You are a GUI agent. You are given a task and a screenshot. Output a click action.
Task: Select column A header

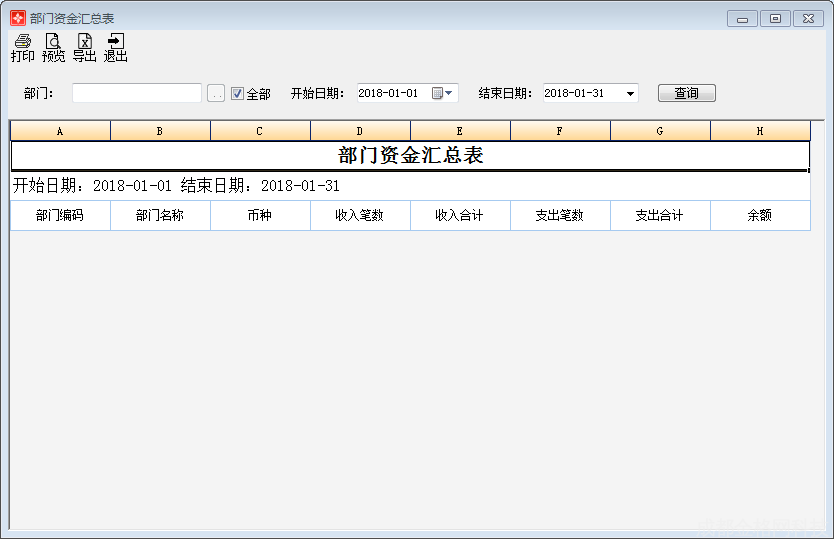tap(60, 131)
